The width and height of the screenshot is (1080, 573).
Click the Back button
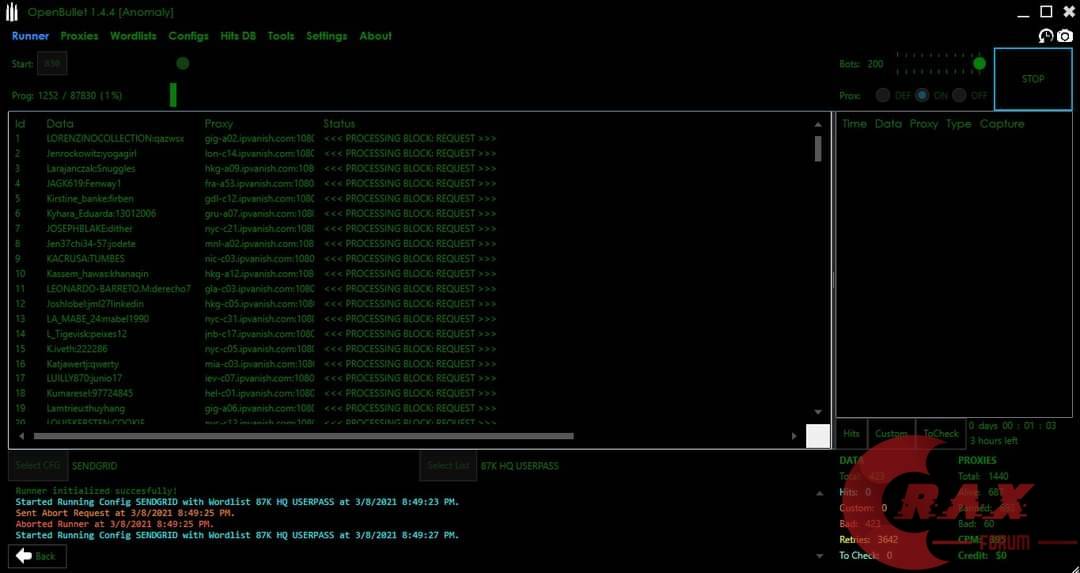click(x=37, y=556)
